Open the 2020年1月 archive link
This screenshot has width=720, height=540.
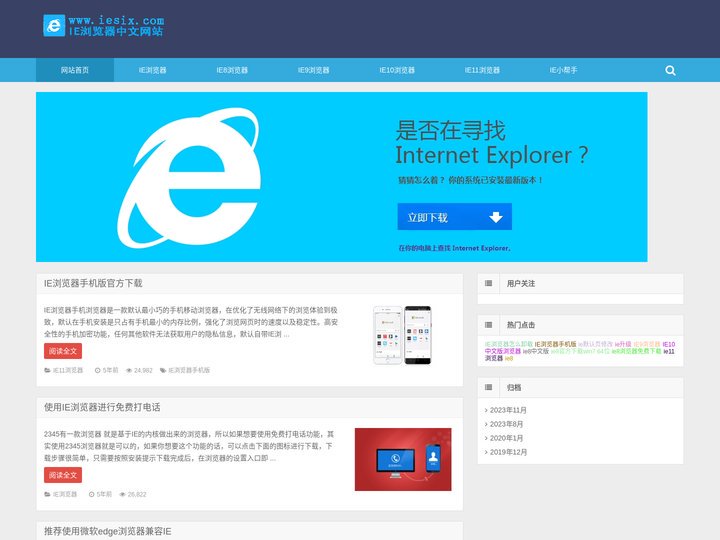click(506, 438)
